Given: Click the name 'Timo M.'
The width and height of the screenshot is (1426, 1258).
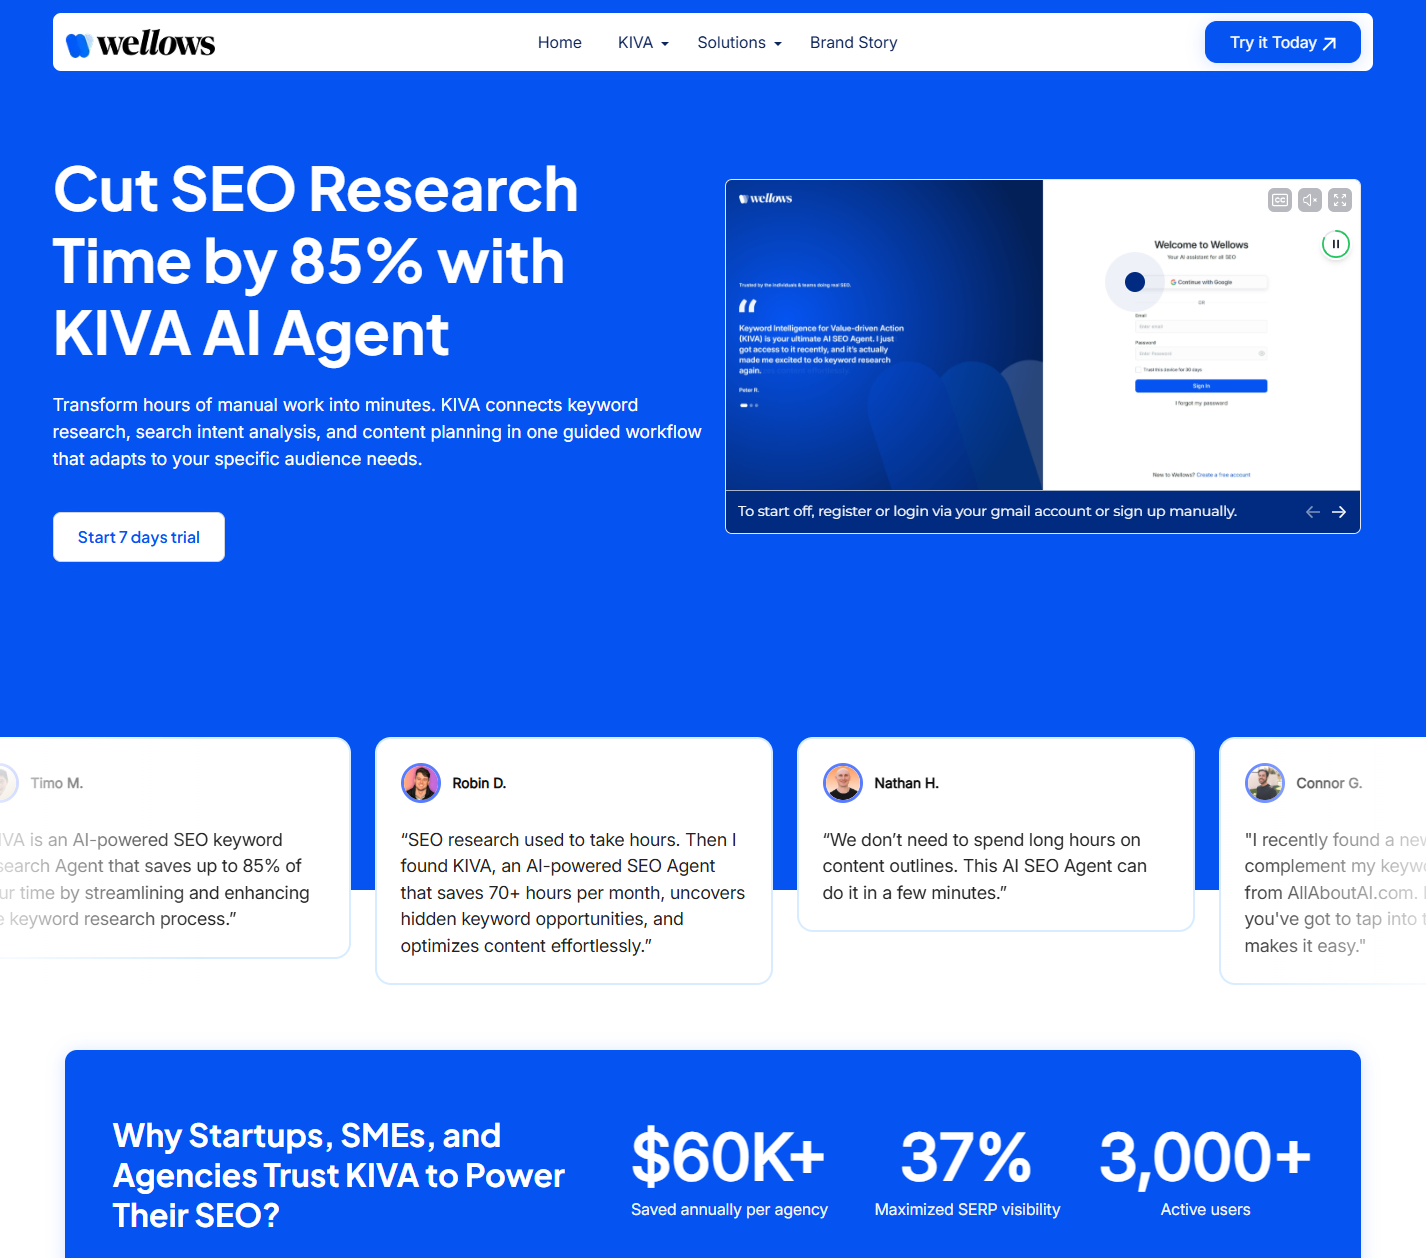Looking at the screenshot, I should [57, 783].
